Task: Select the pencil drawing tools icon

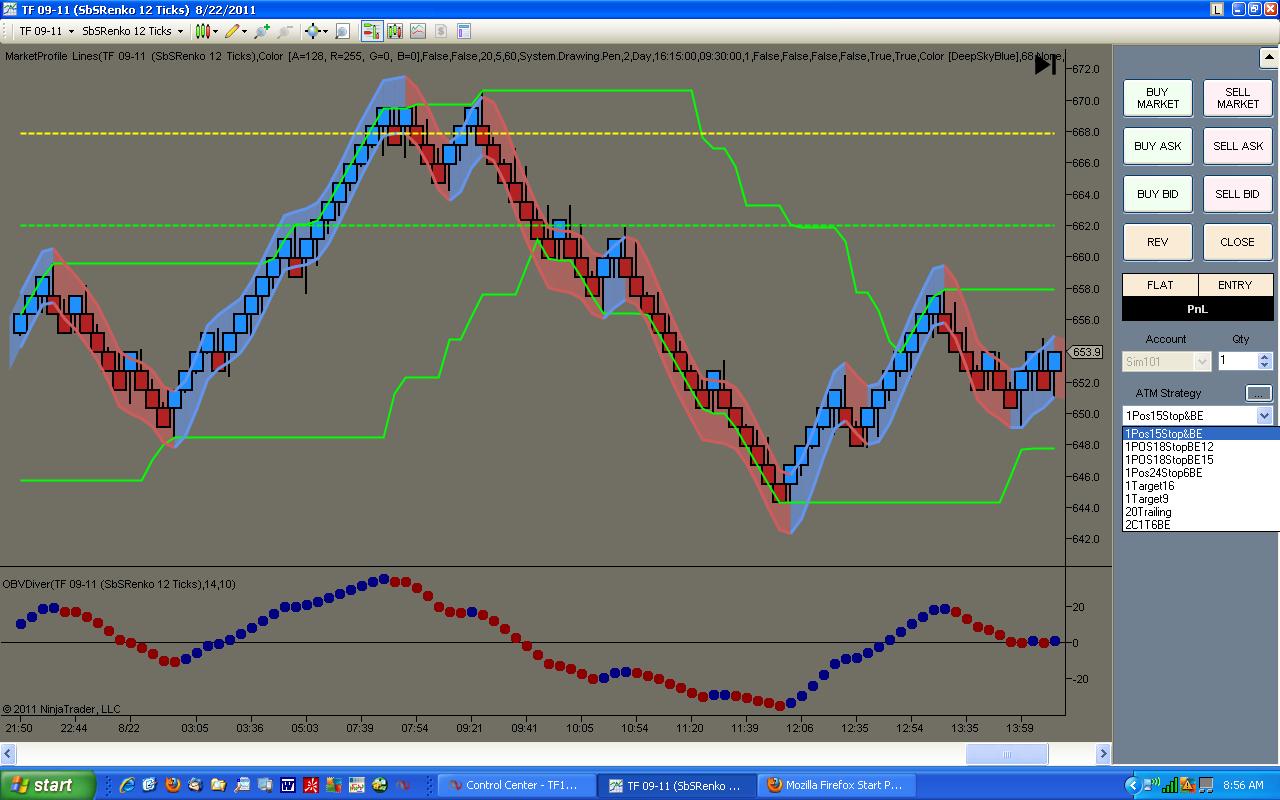Action: click(x=231, y=31)
